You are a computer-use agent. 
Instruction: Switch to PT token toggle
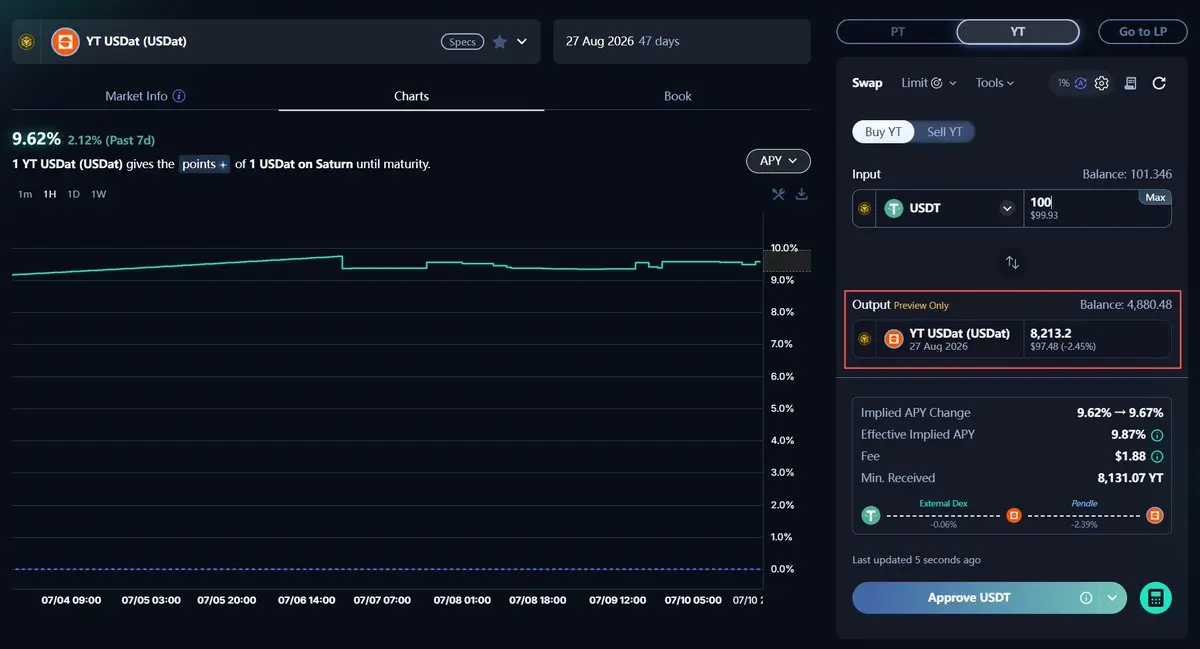[x=897, y=32]
